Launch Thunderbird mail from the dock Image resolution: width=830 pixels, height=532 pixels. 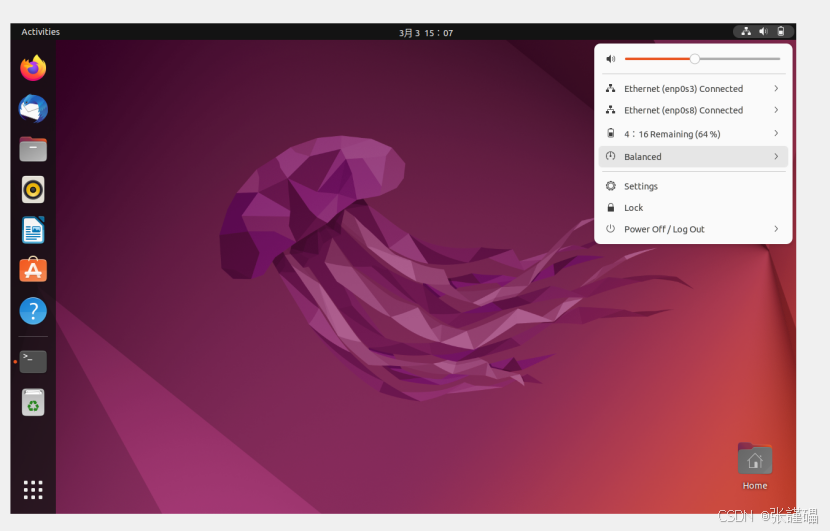(33, 109)
